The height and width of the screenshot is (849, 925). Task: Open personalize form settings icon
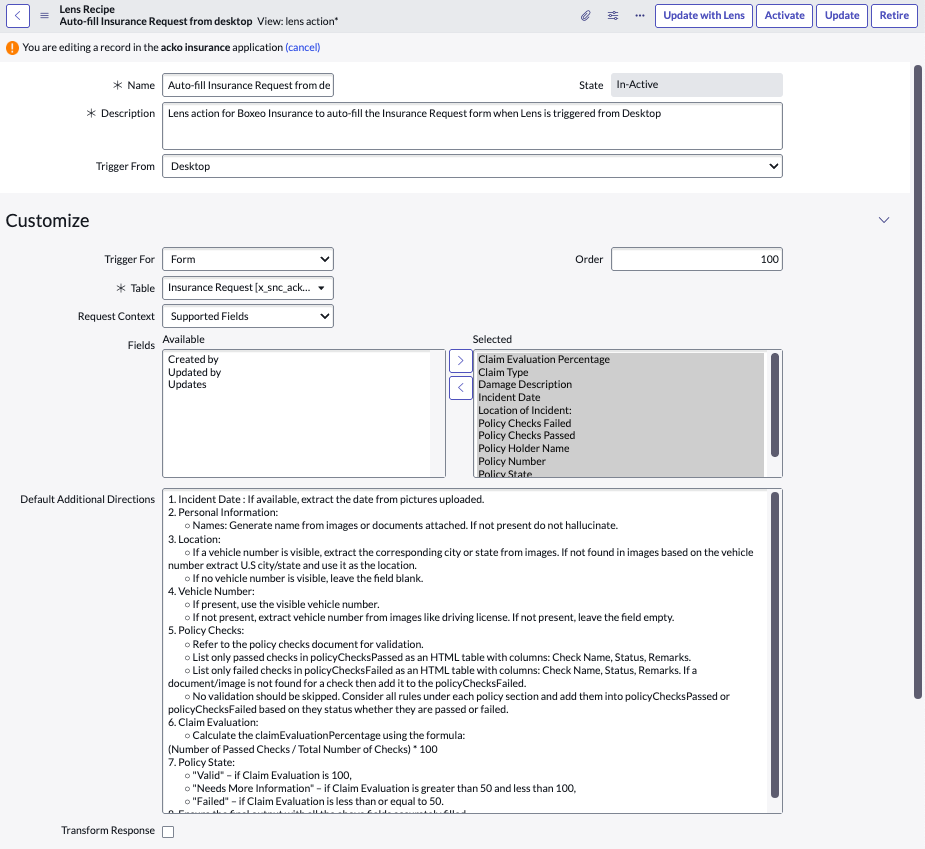(613, 15)
